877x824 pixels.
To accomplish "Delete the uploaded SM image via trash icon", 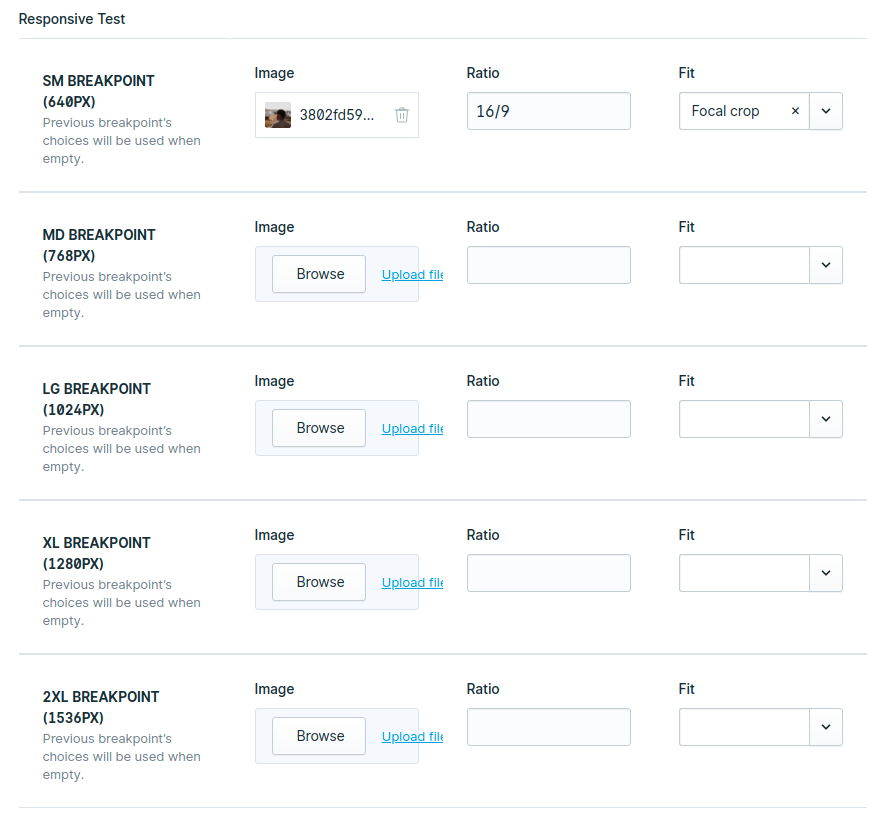I will pos(402,115).
